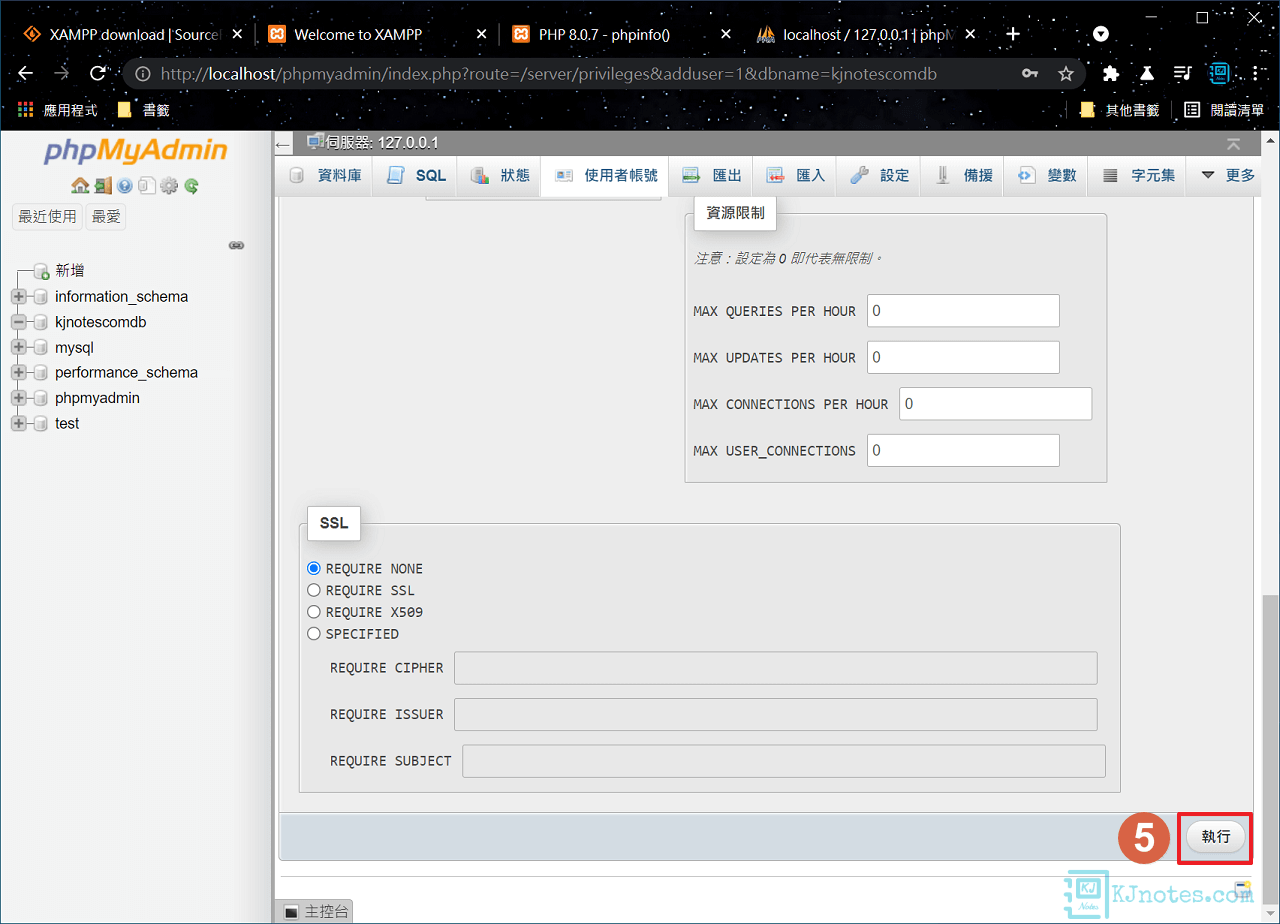Viewport: 1280px width, 924px height.
Task: Click MAX UPDATES PER HOUR field
Action: click(963, 357)
